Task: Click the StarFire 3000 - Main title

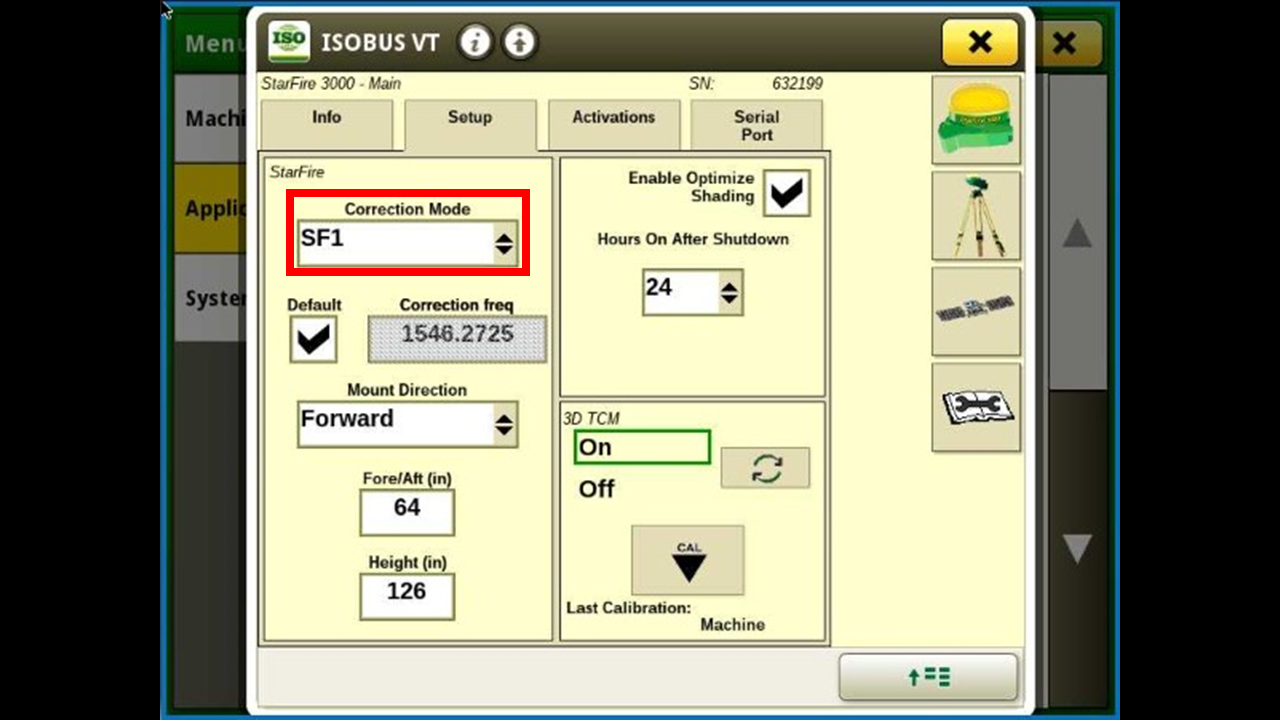Action: click(x=331, y=84)
